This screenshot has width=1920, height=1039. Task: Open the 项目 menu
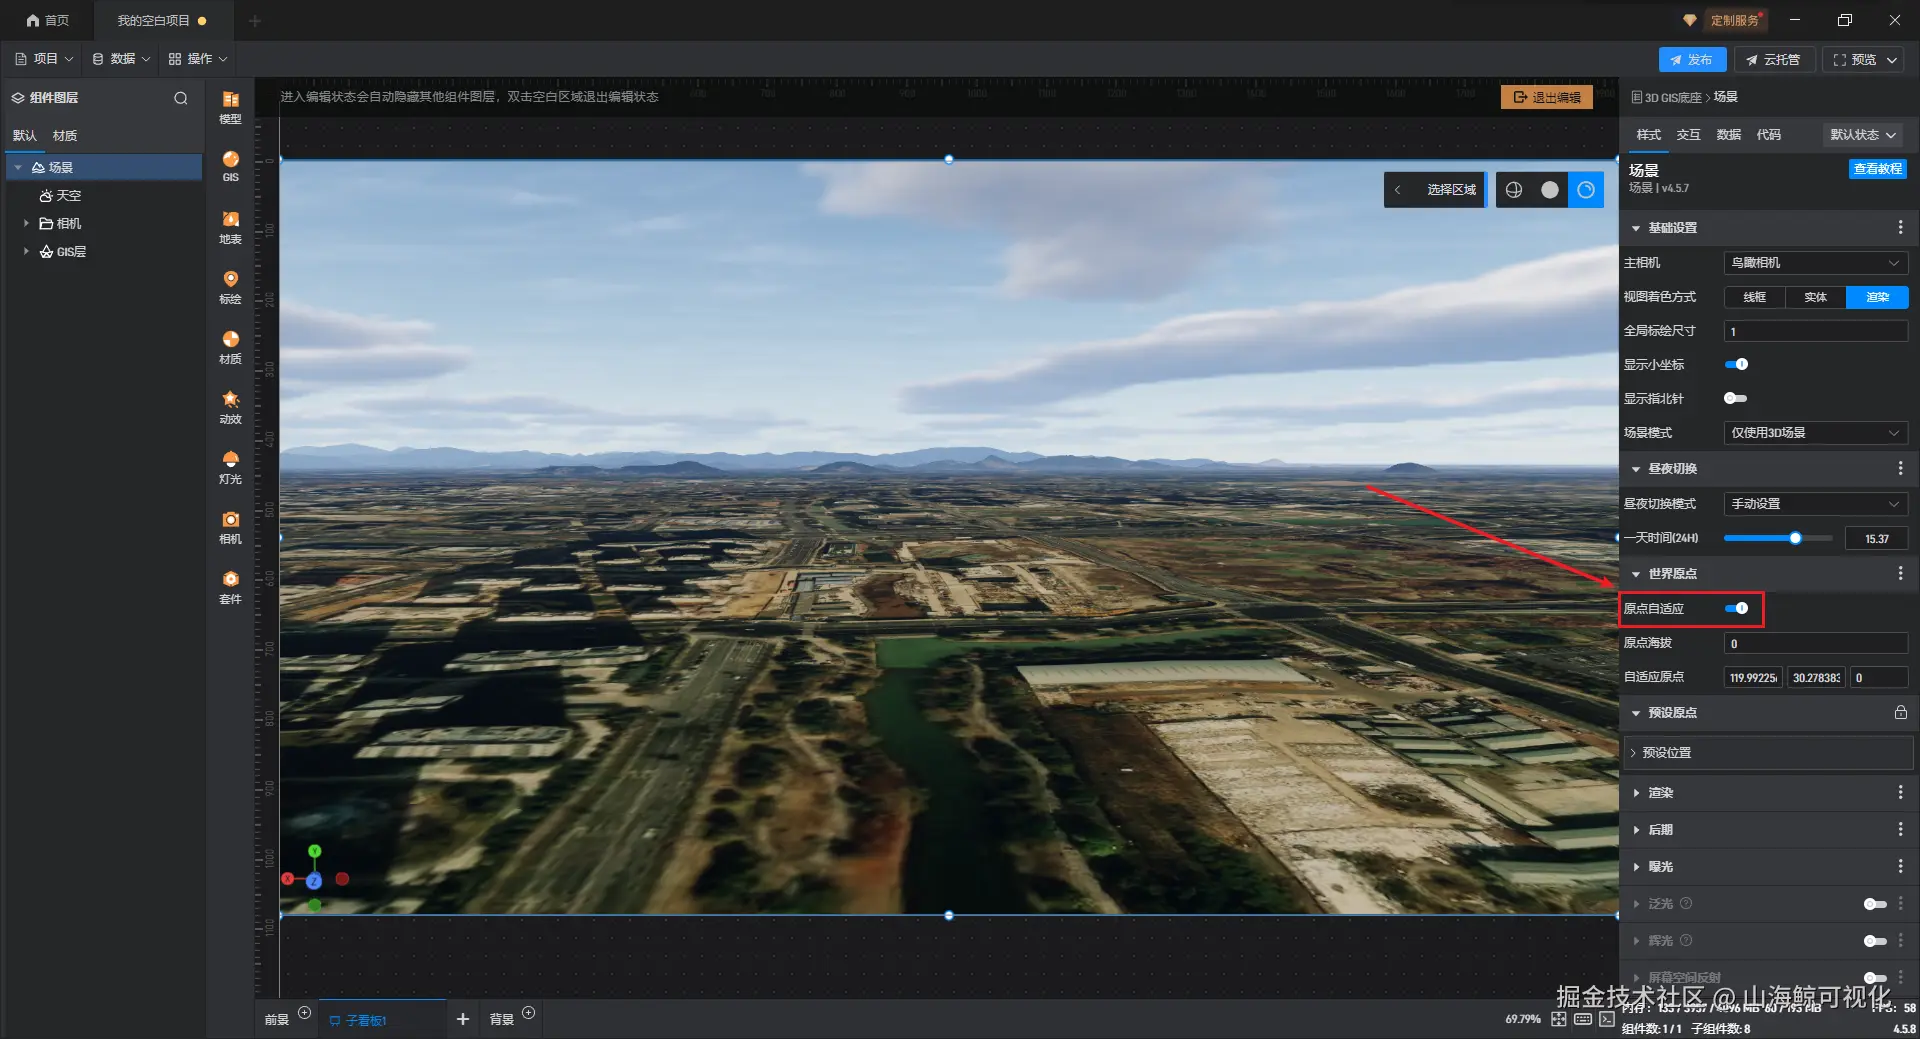click(x=44, y=59)
